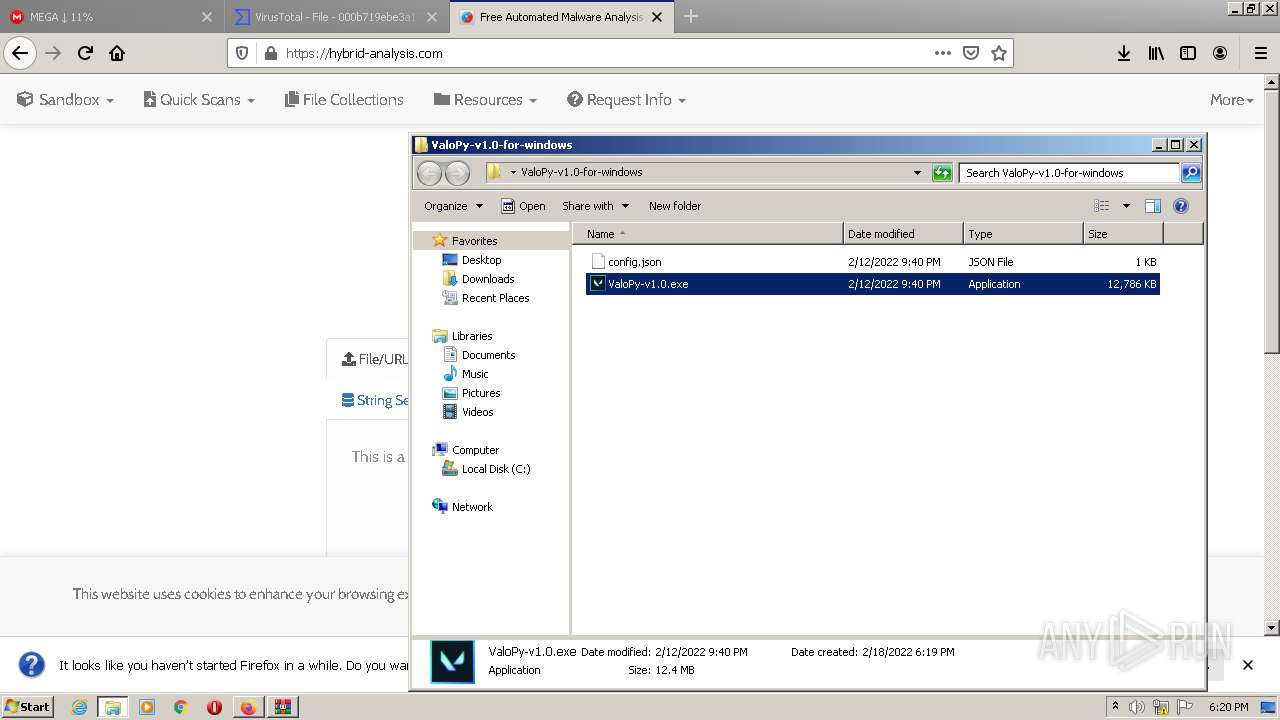Expand the view options dropdown arrow
The height and width of the screenshot is (720, 1280).
point(1126,206)
